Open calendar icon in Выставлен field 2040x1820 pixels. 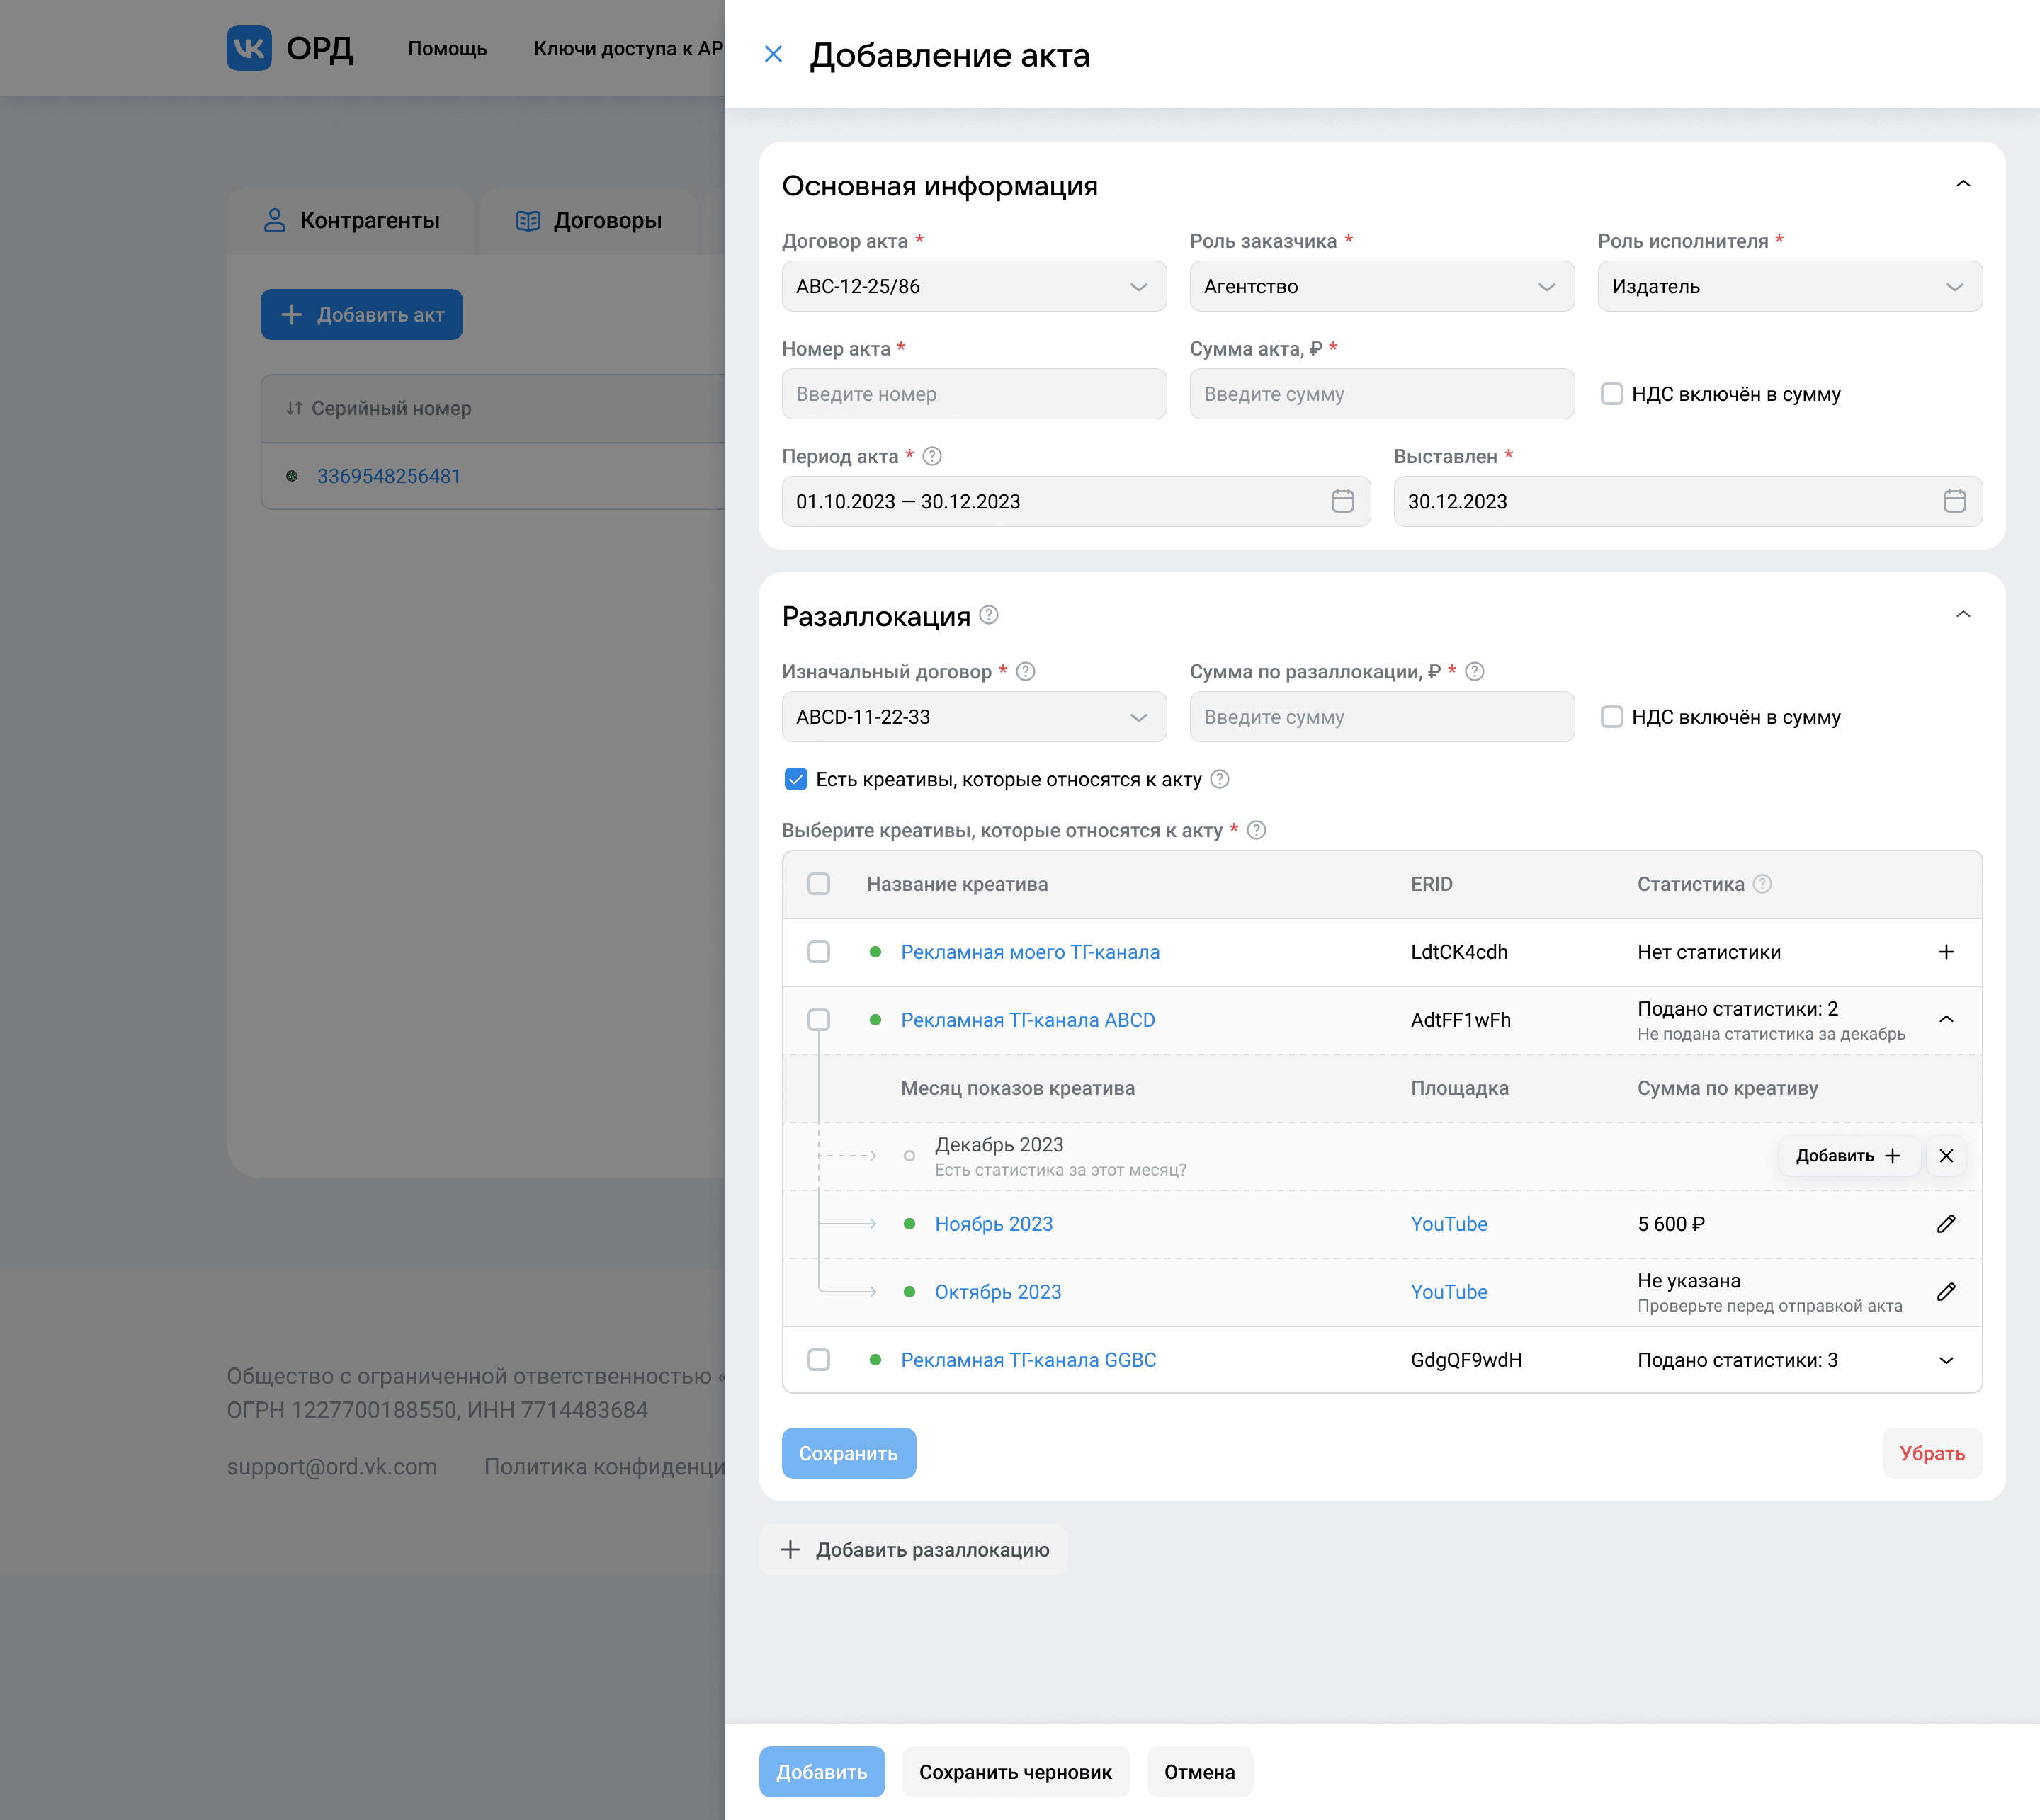coord(1954,501)
